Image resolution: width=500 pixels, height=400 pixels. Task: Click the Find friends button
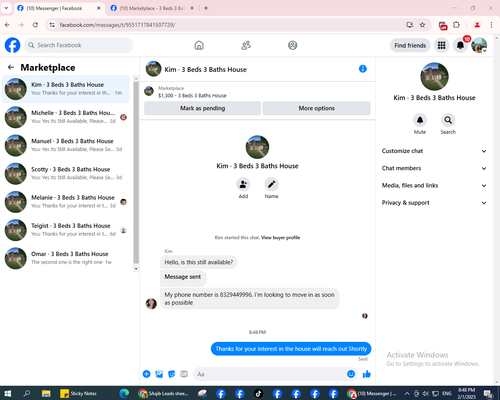pos(410,45)
